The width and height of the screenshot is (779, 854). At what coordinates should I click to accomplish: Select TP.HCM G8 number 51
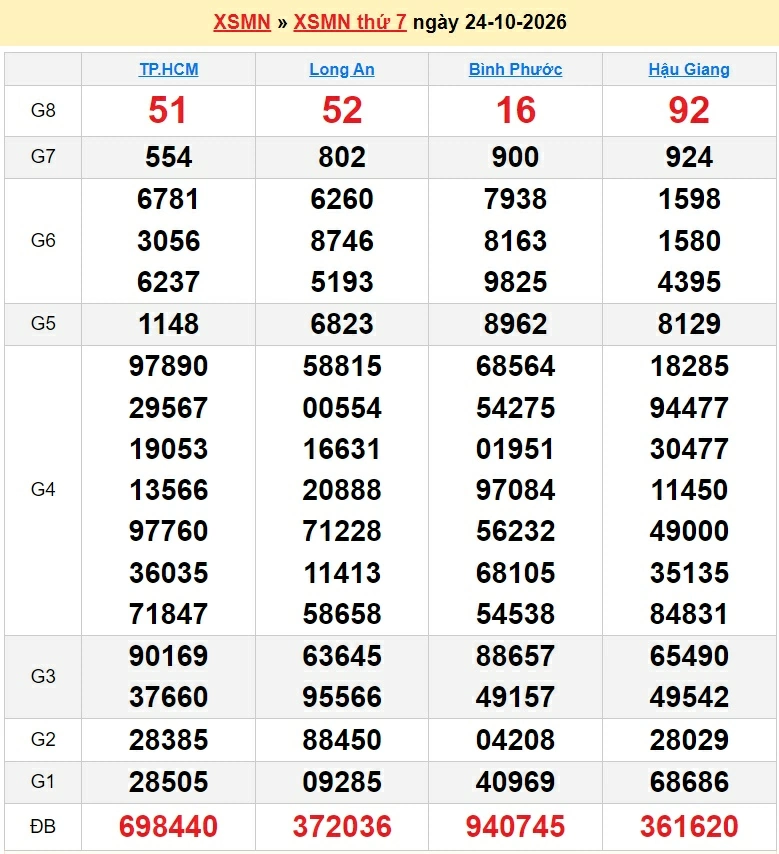tap(168, 111)
